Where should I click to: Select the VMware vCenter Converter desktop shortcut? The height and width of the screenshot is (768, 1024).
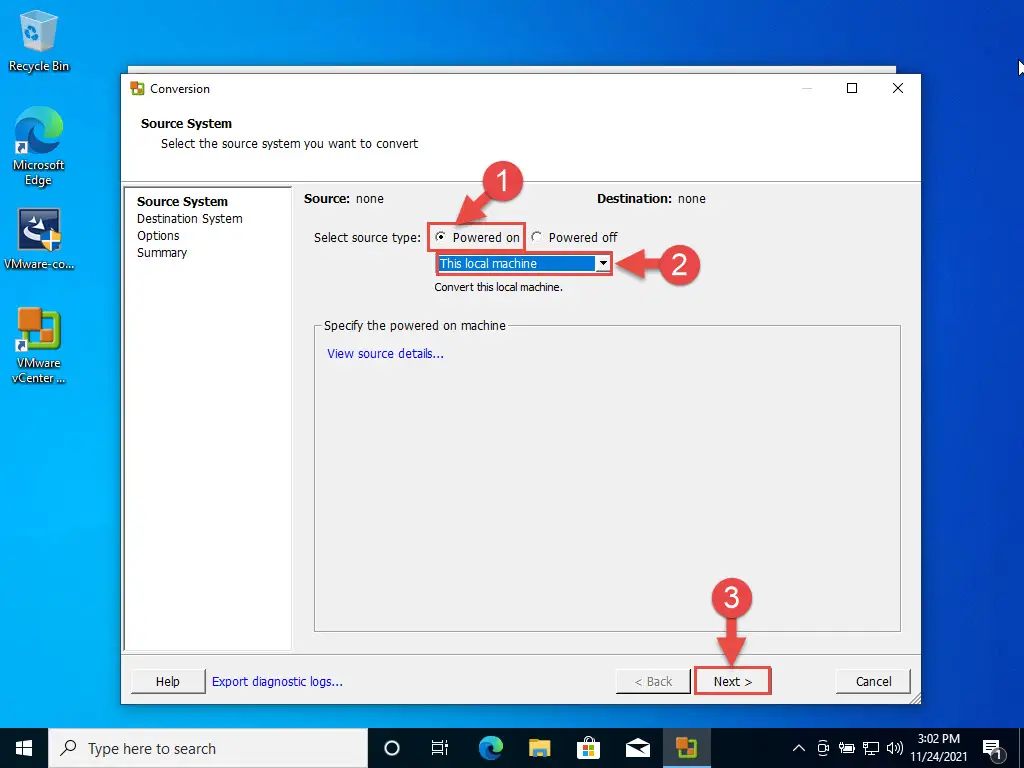39,345
